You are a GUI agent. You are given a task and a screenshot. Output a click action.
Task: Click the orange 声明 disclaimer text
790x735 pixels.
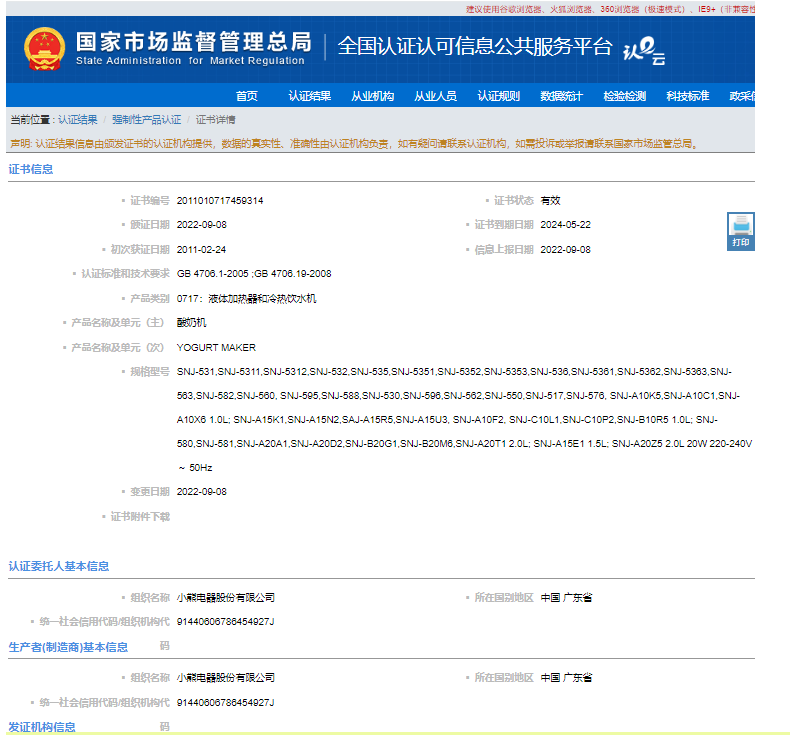pos(355,144)
